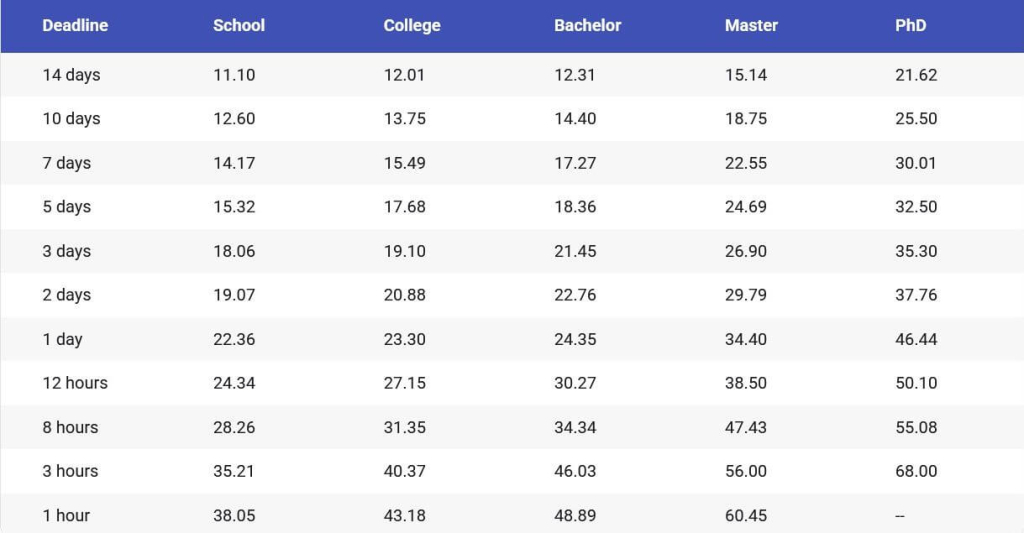
Task: Click the School column header
Action: click(x=239, y=25)
